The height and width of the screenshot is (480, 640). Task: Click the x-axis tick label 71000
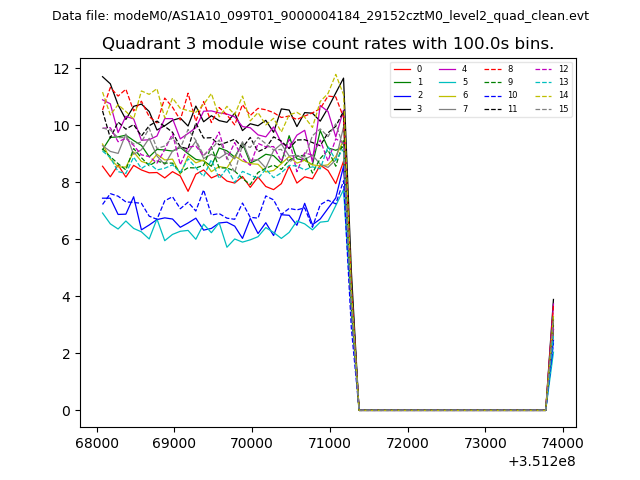[329, 442]
